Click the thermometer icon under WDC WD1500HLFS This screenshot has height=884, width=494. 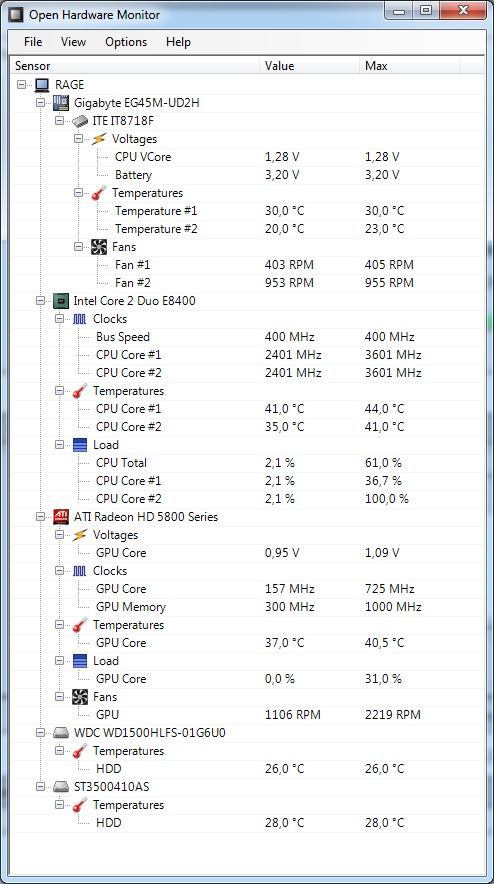pos(80,751)
